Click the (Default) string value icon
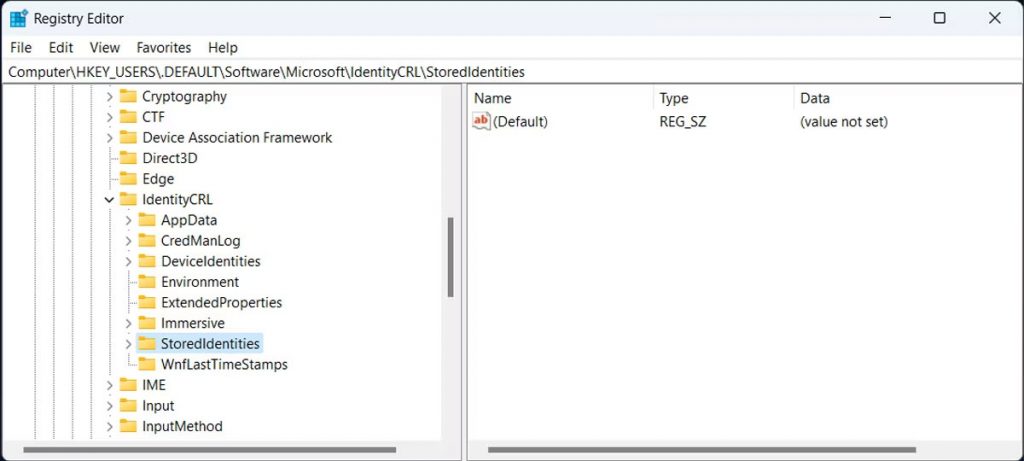 point(481,122)
